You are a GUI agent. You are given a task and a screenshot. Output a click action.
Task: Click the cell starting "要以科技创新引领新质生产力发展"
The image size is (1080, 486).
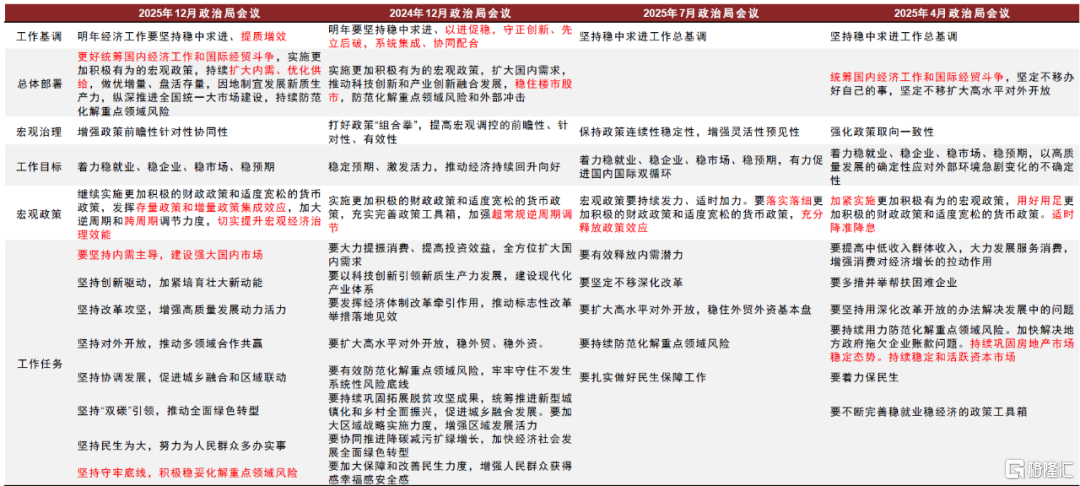coord(448,282)
